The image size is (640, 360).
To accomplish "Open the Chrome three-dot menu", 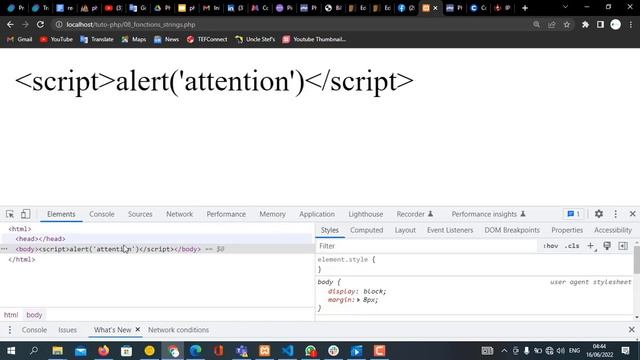I will [631, 24].
